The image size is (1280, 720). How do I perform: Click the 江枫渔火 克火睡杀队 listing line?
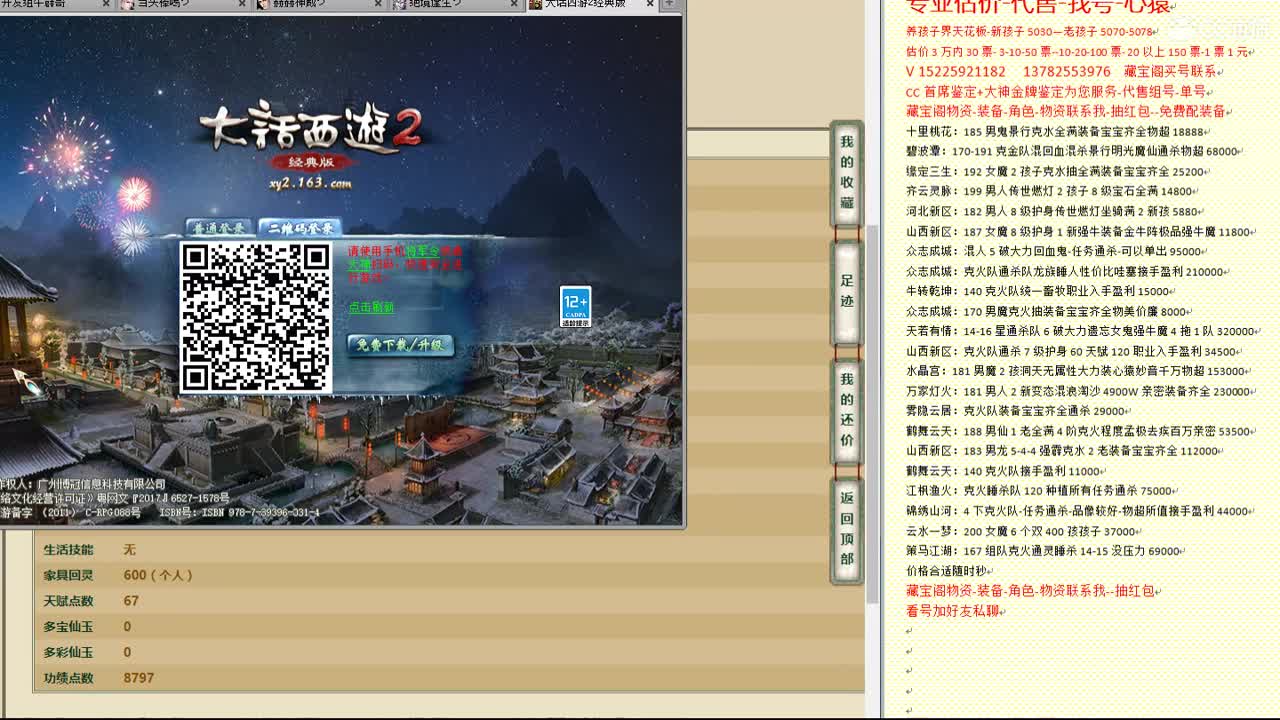(x=1040, y=491)
